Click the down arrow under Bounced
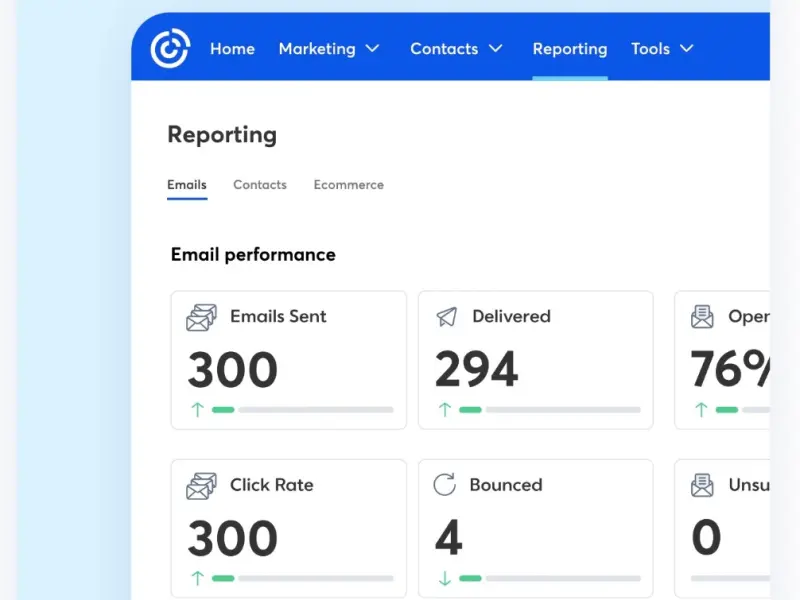This screenshot has width=800, height=600. 445,578
